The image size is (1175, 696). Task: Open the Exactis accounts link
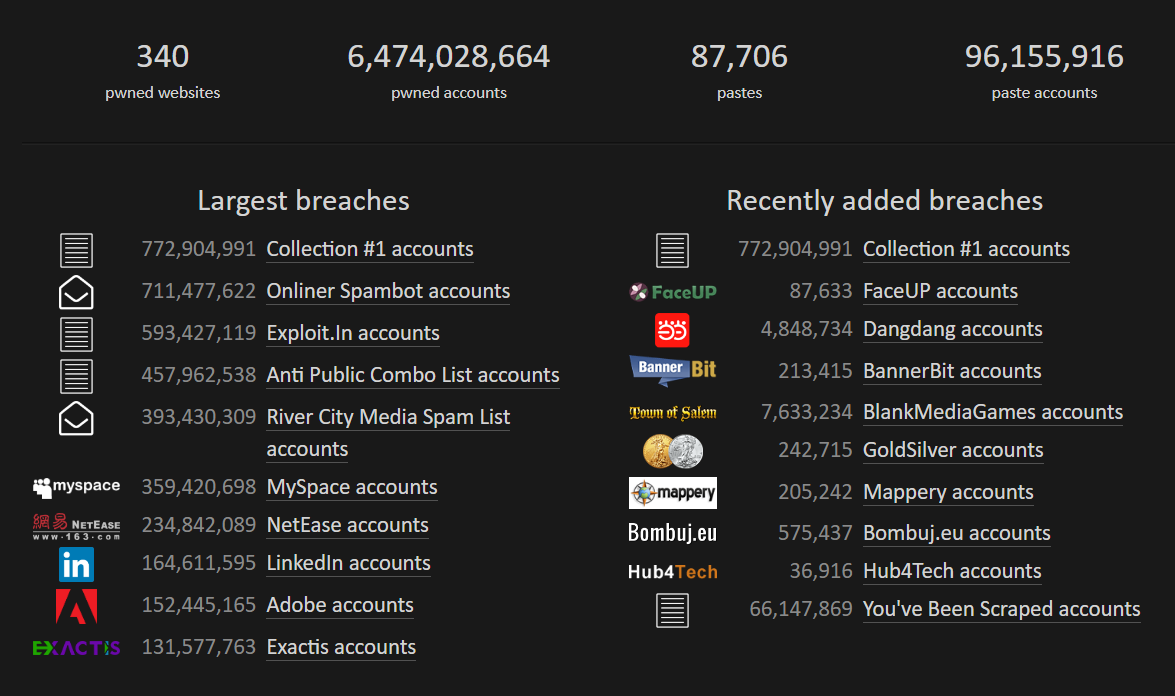coord(342,647)
